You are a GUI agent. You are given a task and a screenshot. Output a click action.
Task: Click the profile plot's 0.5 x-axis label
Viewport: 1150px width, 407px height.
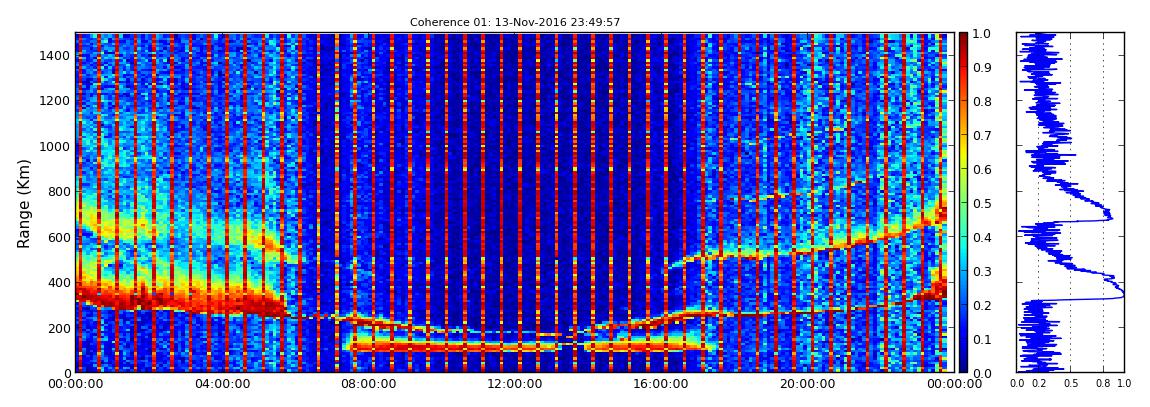point(1071,384)
